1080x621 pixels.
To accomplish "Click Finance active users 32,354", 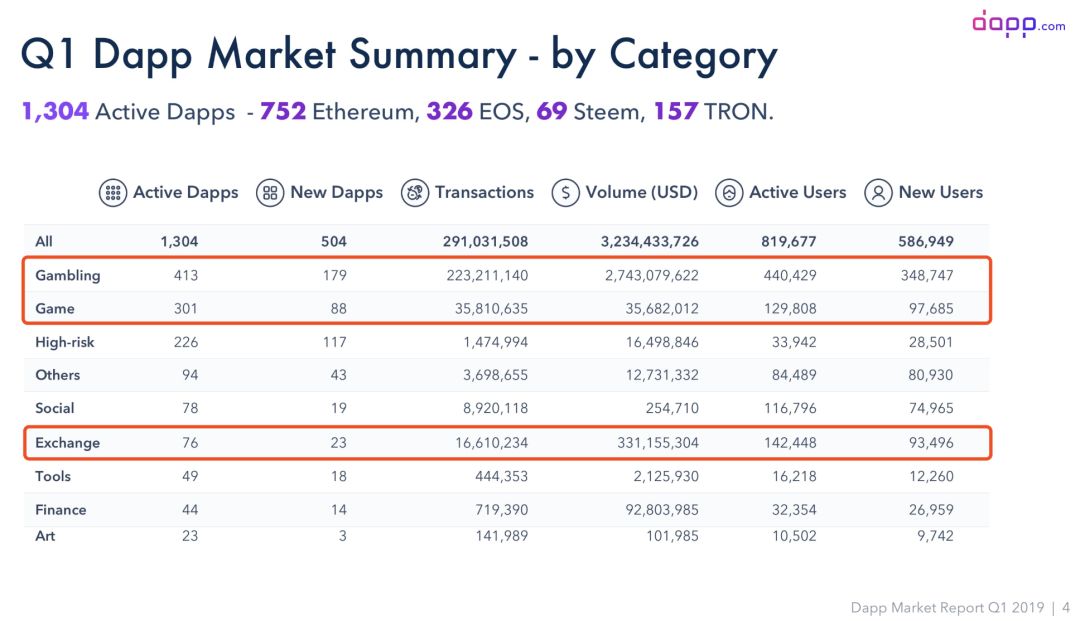I will pos(794,510).
